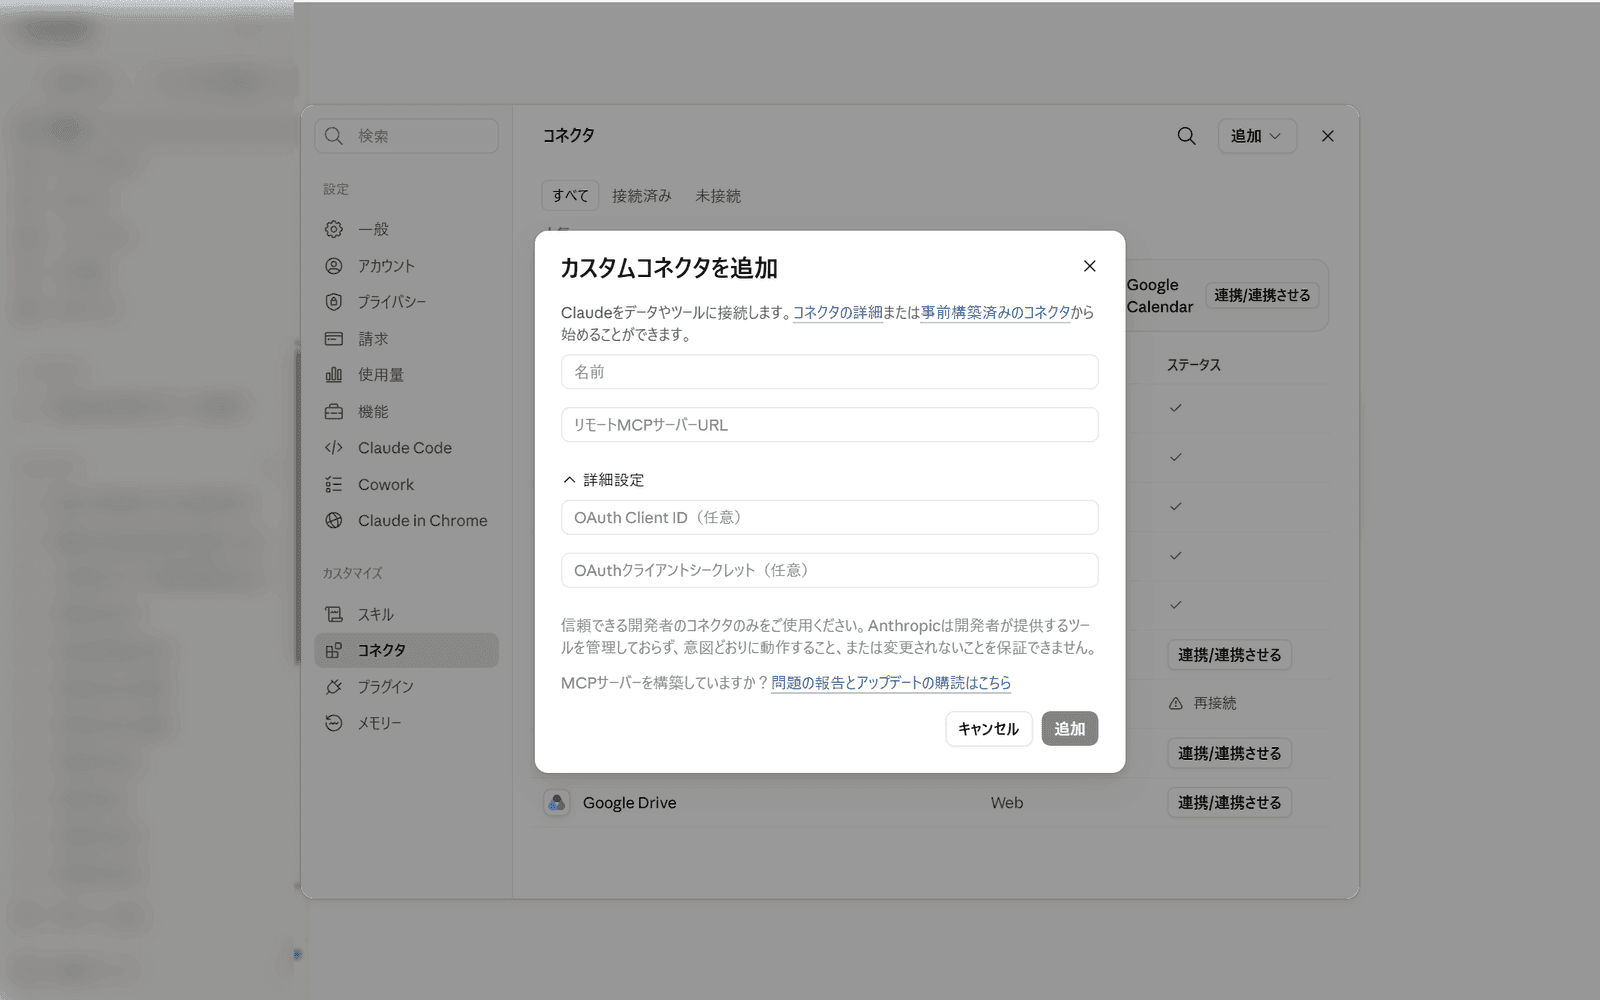The width and height of the screenshot is (1600, 1000).
Task: Click the 機能 briefcase icon
Action: click(x=334, y=412)
